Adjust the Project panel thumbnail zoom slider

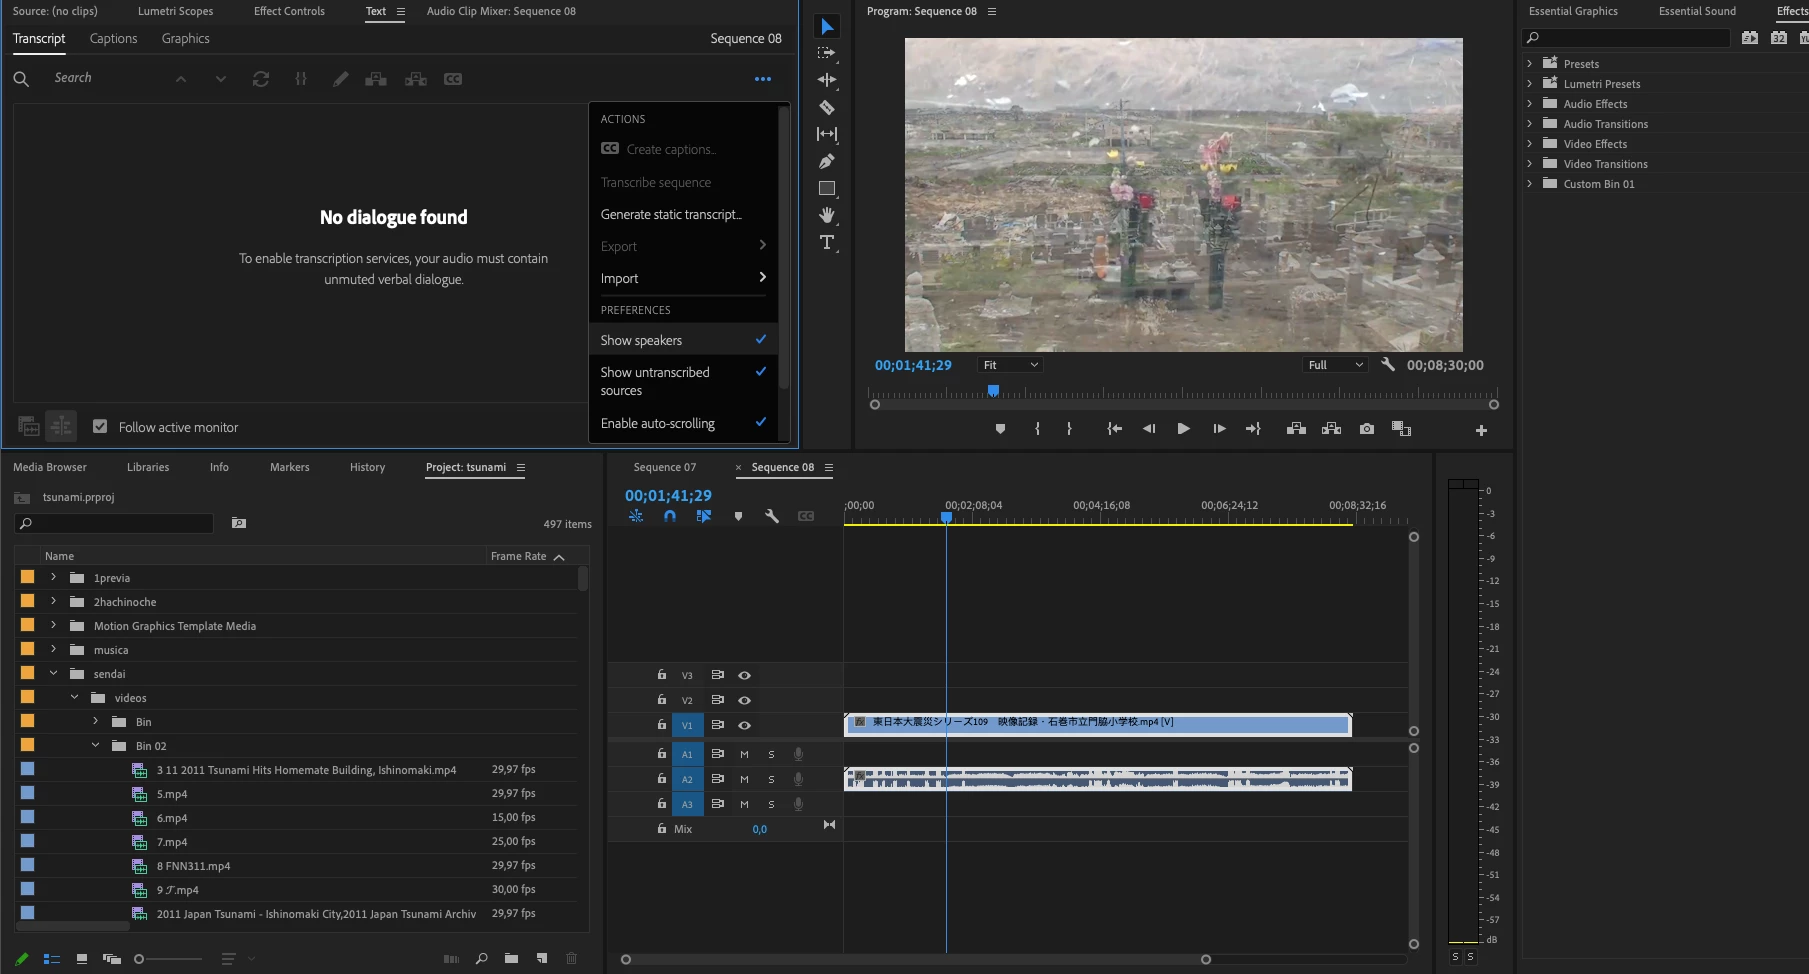click(140, 959)
